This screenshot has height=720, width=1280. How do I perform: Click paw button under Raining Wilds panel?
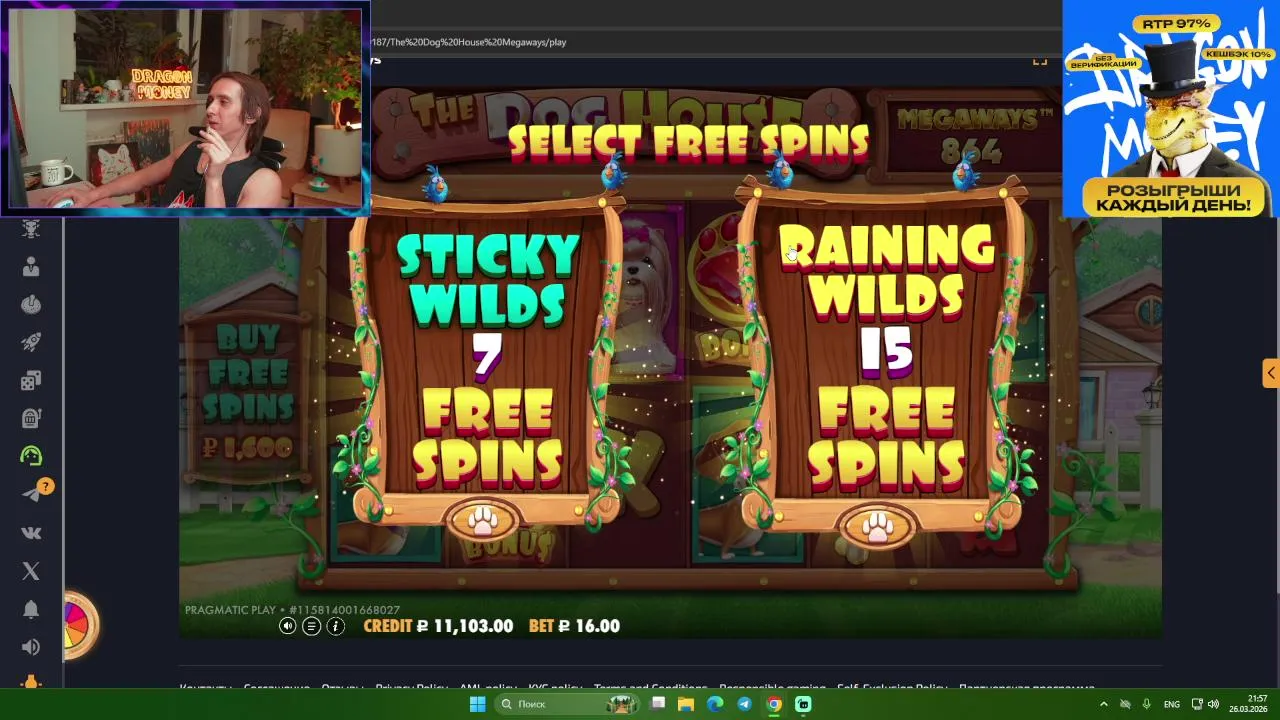[x=878, y=526]
